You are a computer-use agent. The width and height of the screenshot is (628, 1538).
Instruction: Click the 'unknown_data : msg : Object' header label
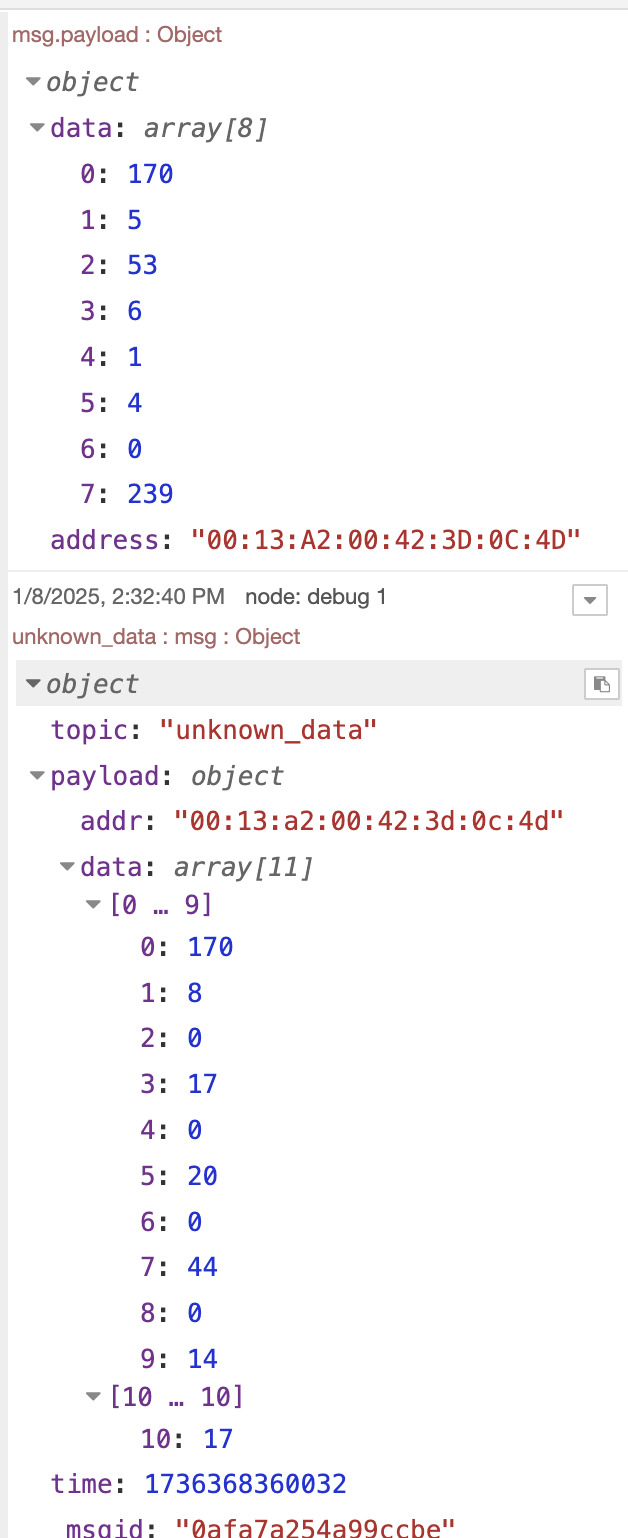(156, 636)
